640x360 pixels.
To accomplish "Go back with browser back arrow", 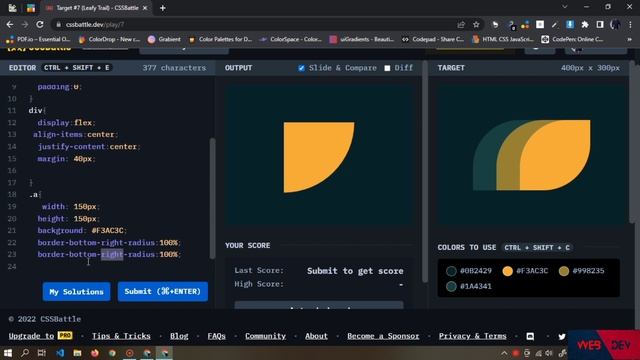I will (x=10, y=24).
